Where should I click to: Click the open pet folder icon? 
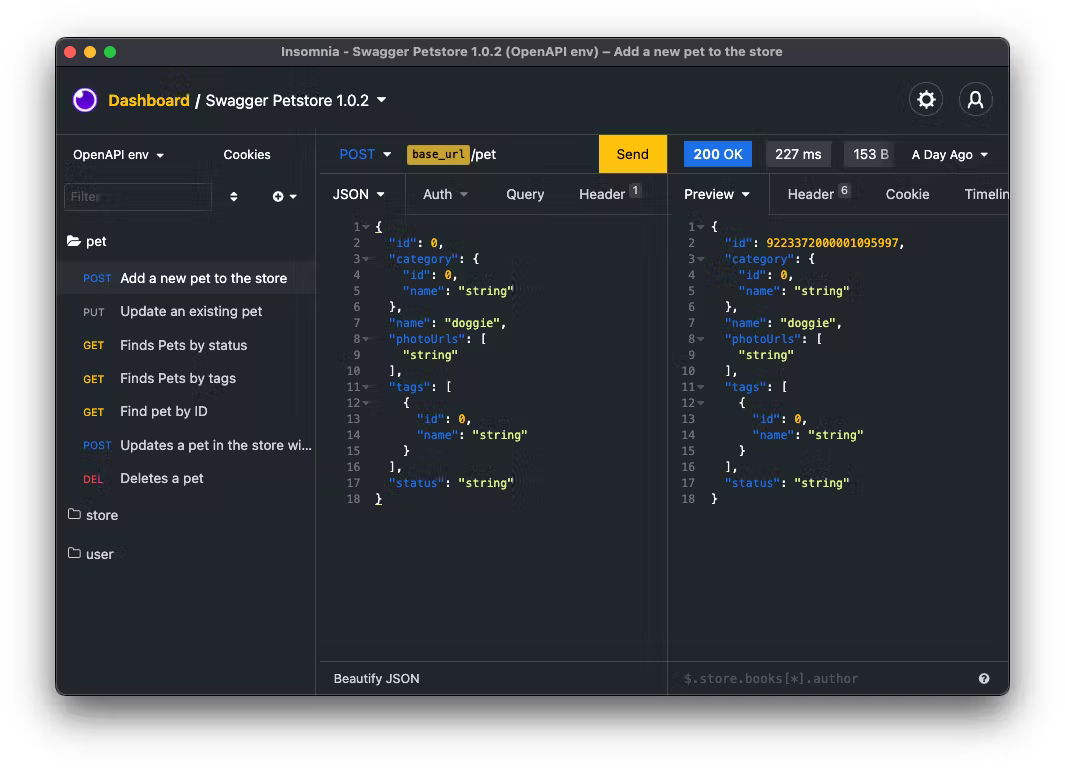coord(74,241)
